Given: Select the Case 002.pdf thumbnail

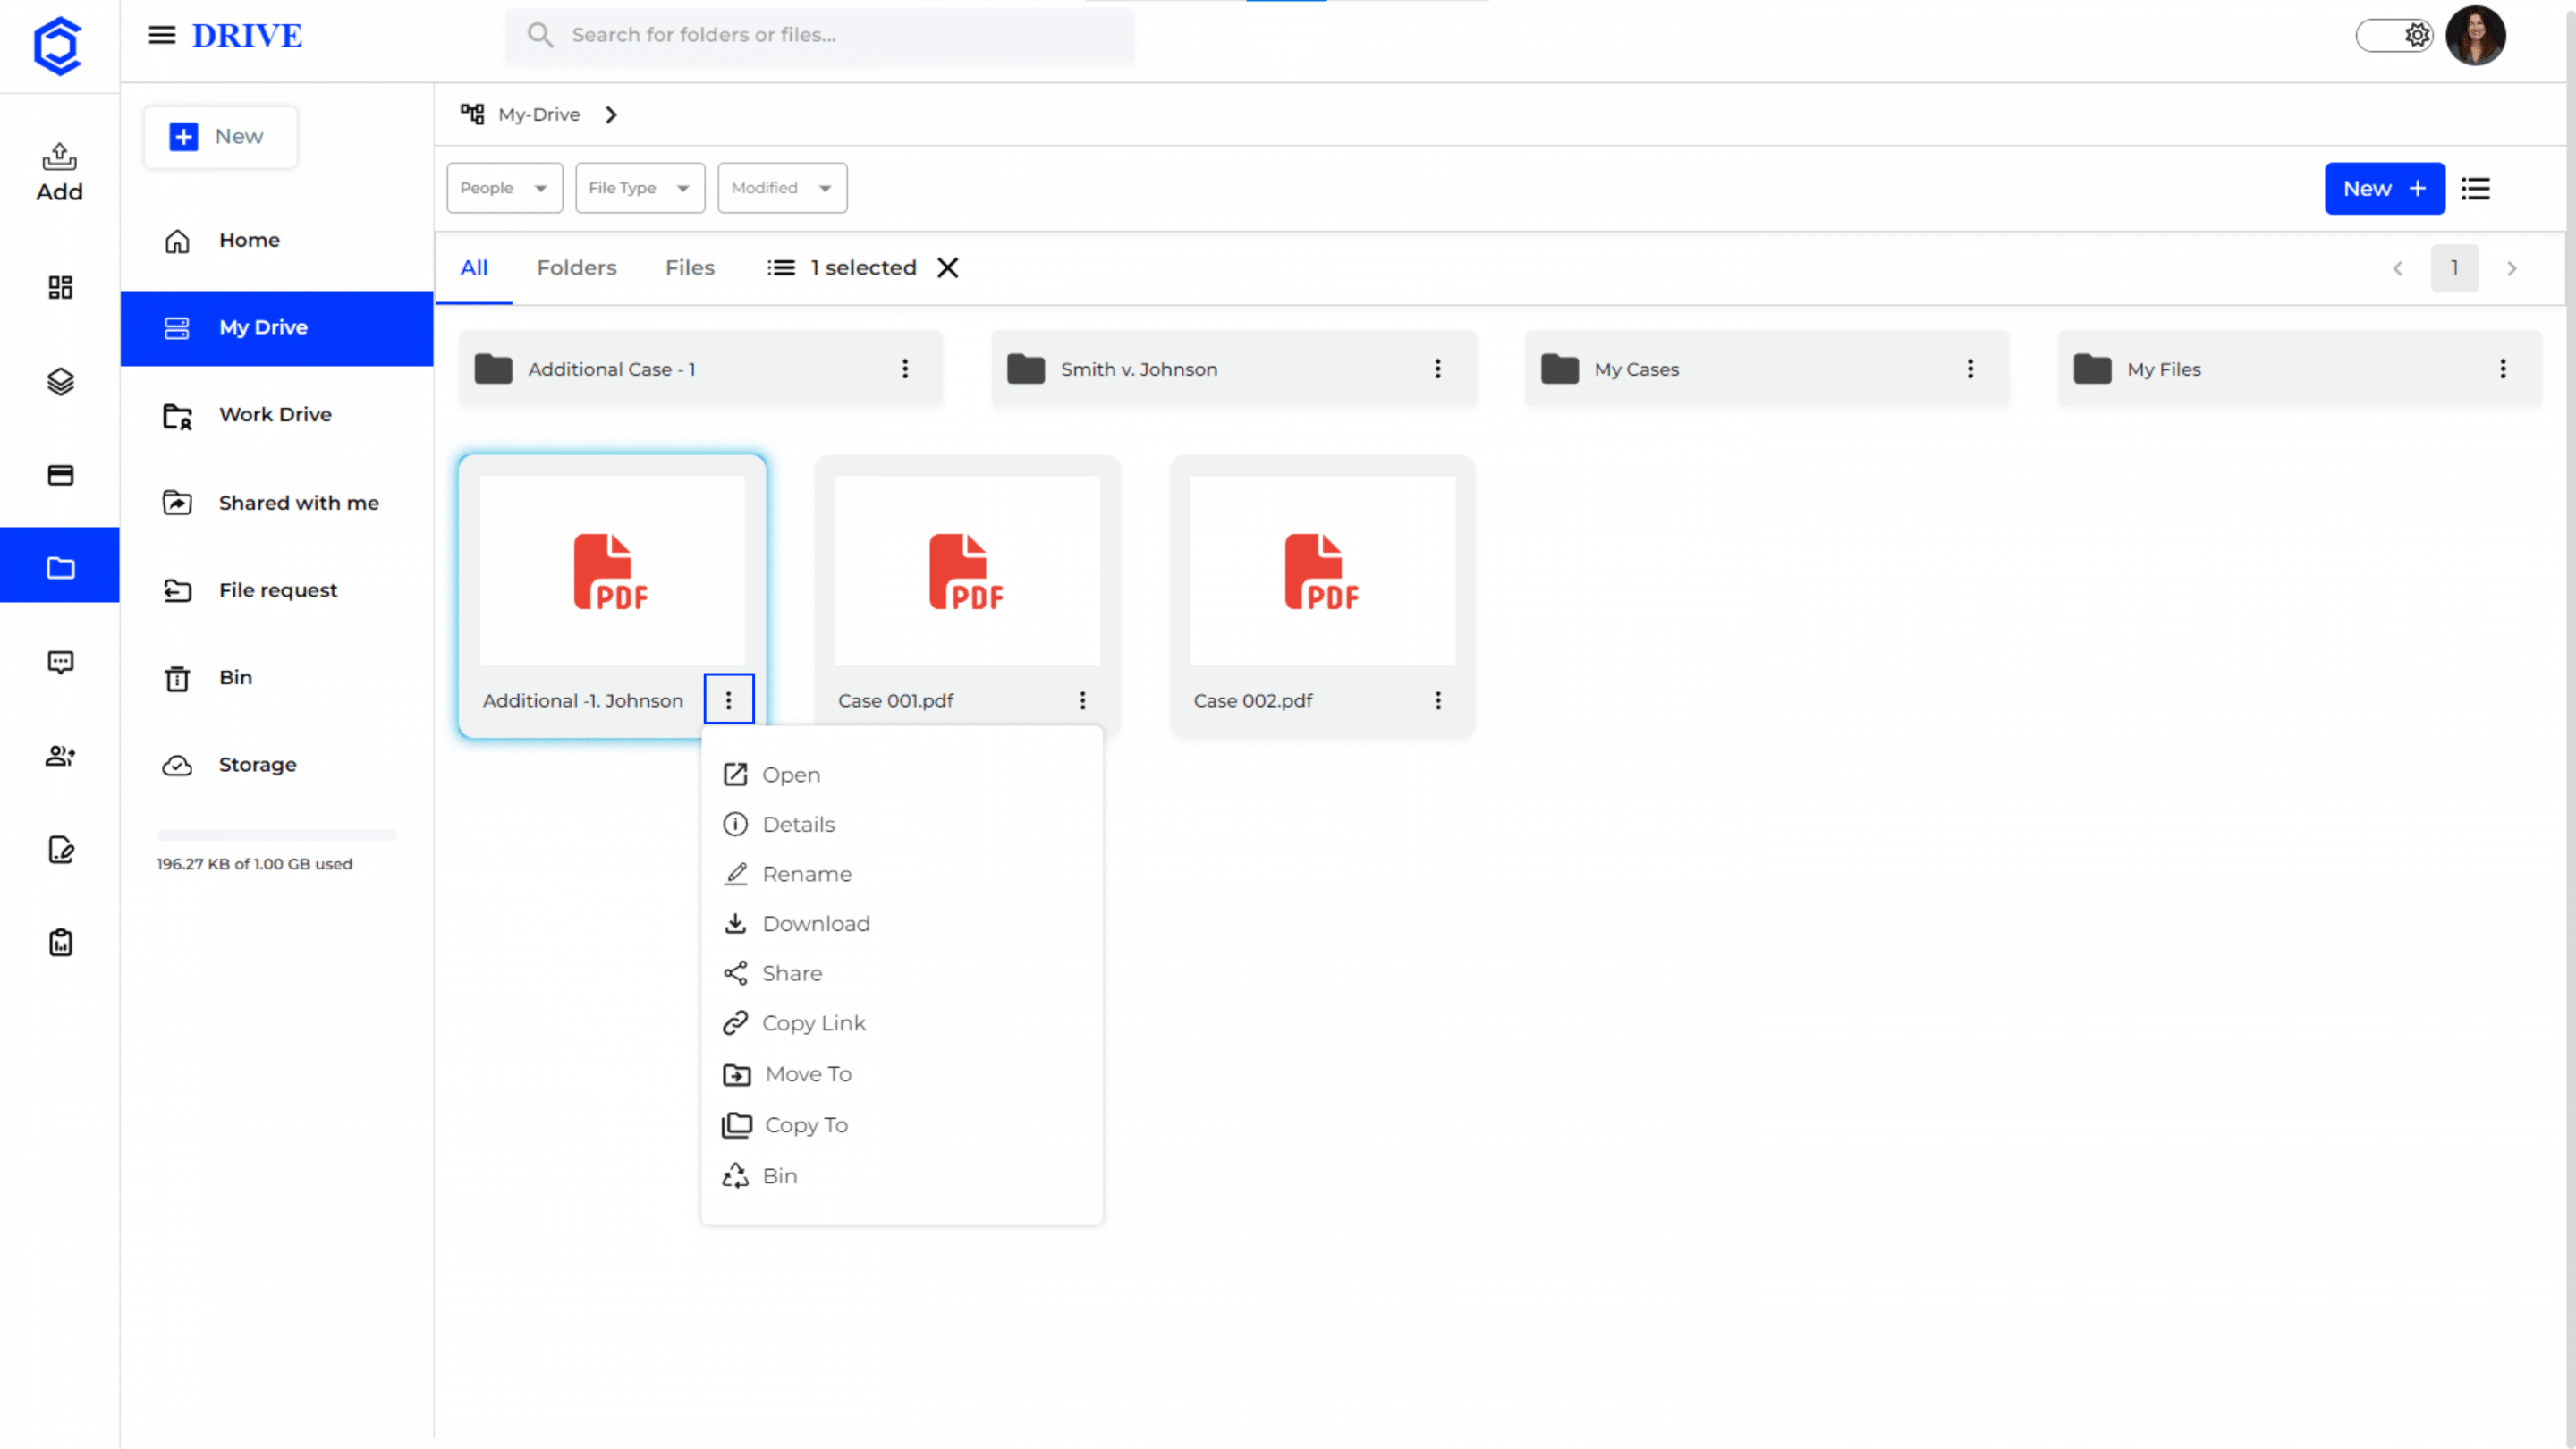Looking at the screenshot, I should (x=1322, y=570).
